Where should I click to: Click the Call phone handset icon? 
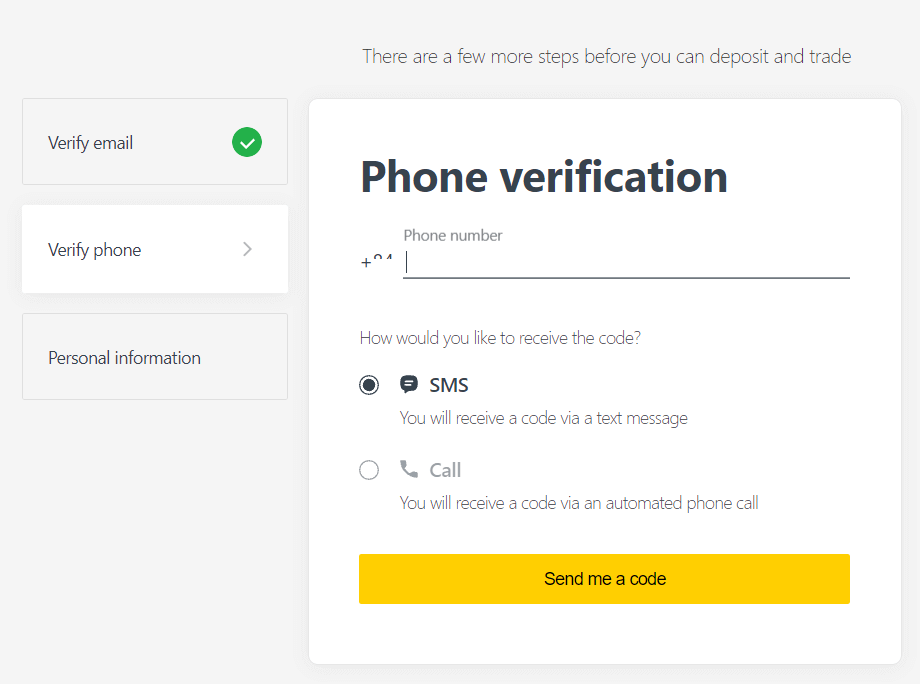409,469
